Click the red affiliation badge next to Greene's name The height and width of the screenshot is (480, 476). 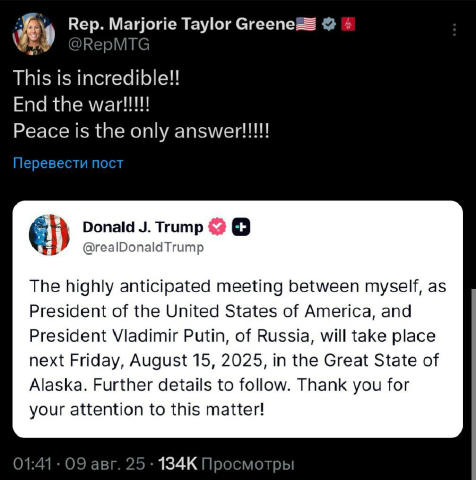pyautogui.click(x=348, y=24)
